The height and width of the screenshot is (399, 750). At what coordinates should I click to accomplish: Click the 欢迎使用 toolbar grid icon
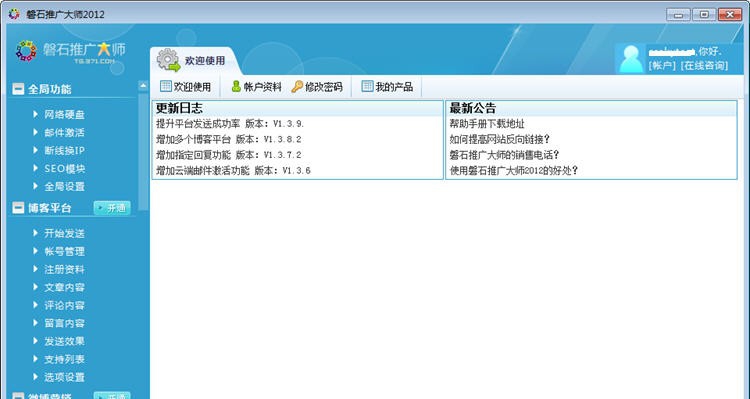pos(166,86)
